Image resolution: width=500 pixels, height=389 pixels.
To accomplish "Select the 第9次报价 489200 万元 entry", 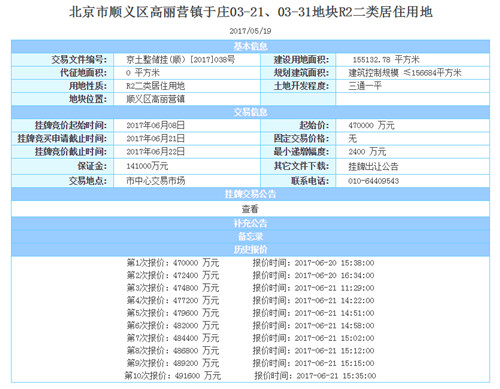I will click(x=173, y=363).
